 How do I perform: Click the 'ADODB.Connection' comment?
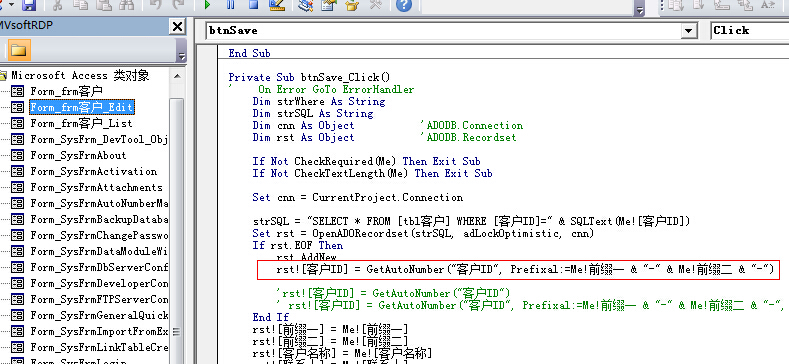pos(471,126)
